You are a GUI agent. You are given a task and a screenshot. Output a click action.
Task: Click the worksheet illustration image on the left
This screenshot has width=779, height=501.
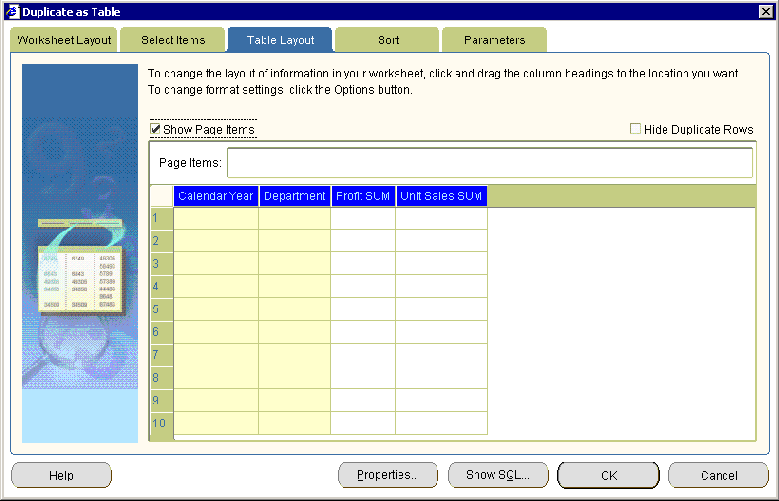[79, 253]
